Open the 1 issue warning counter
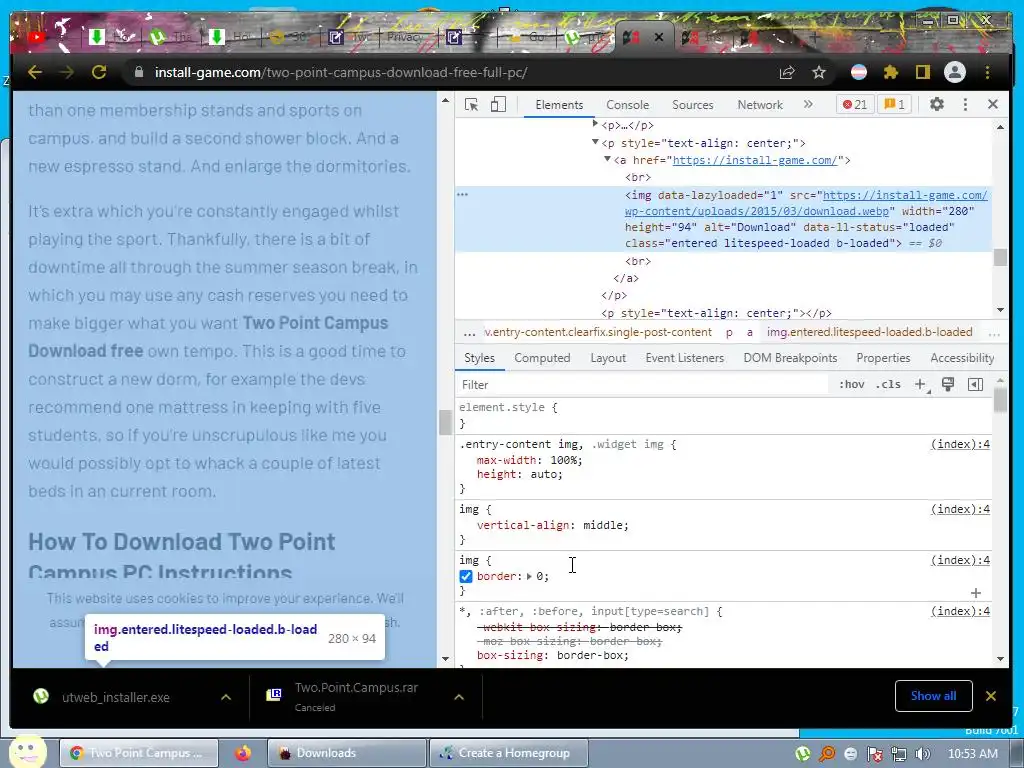Image resolution: width=1024 pixels, height=768 pixels. pos(895,104)
